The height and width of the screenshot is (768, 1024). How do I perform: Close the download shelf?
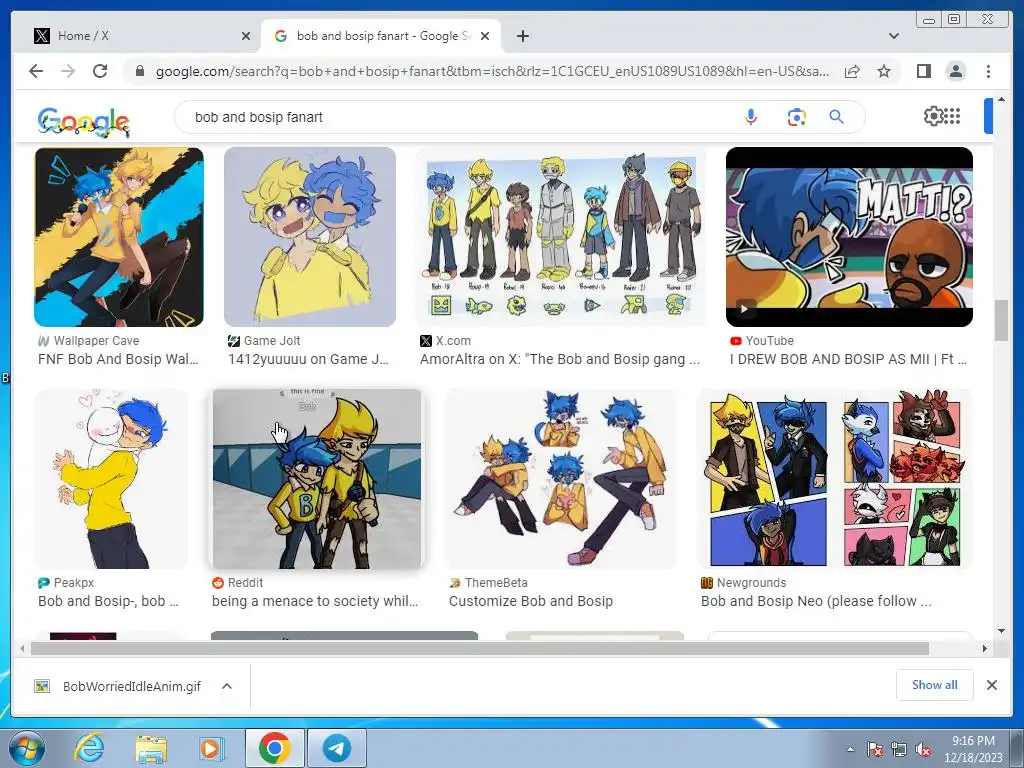[x=991, y=684]
